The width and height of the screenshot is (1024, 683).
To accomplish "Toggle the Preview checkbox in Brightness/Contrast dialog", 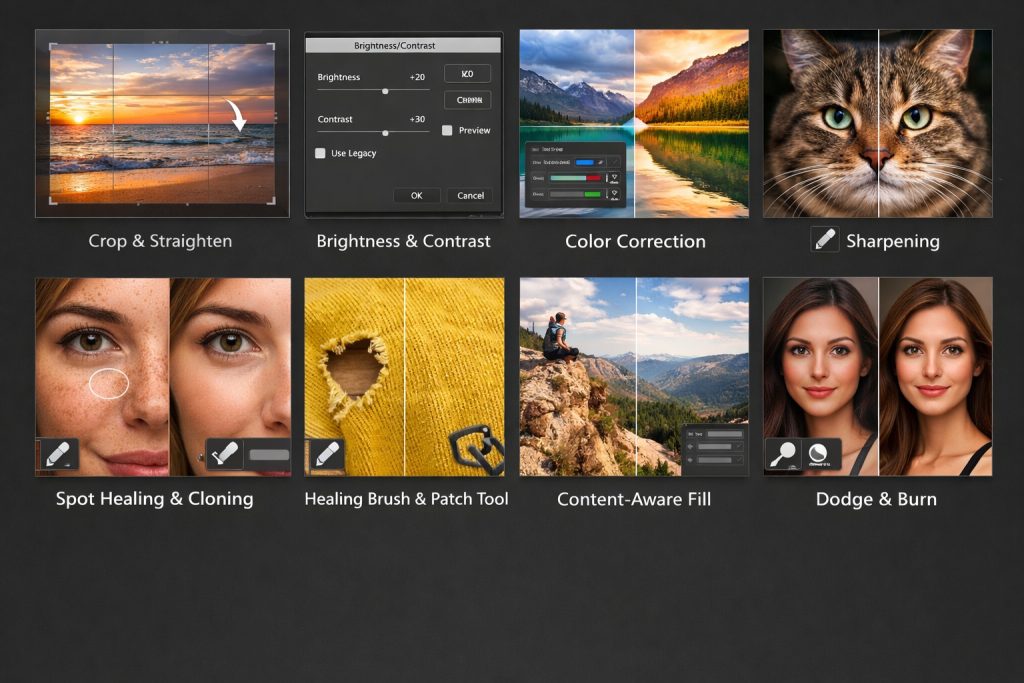I will (448, 130).
